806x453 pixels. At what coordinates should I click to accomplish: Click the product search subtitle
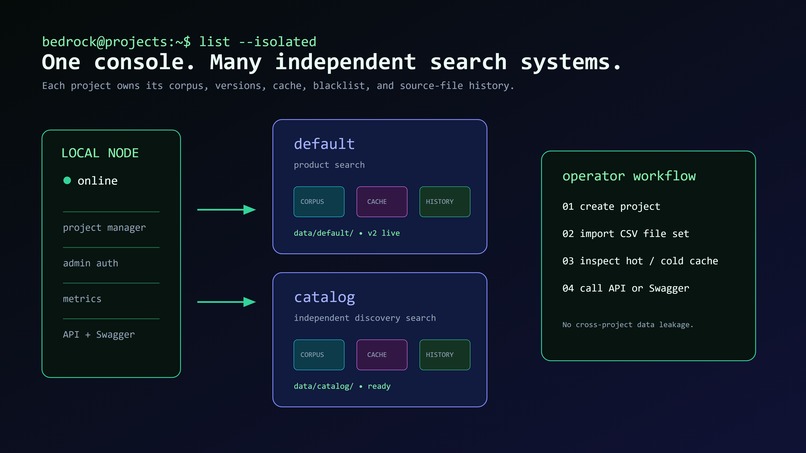pos(329,165)
